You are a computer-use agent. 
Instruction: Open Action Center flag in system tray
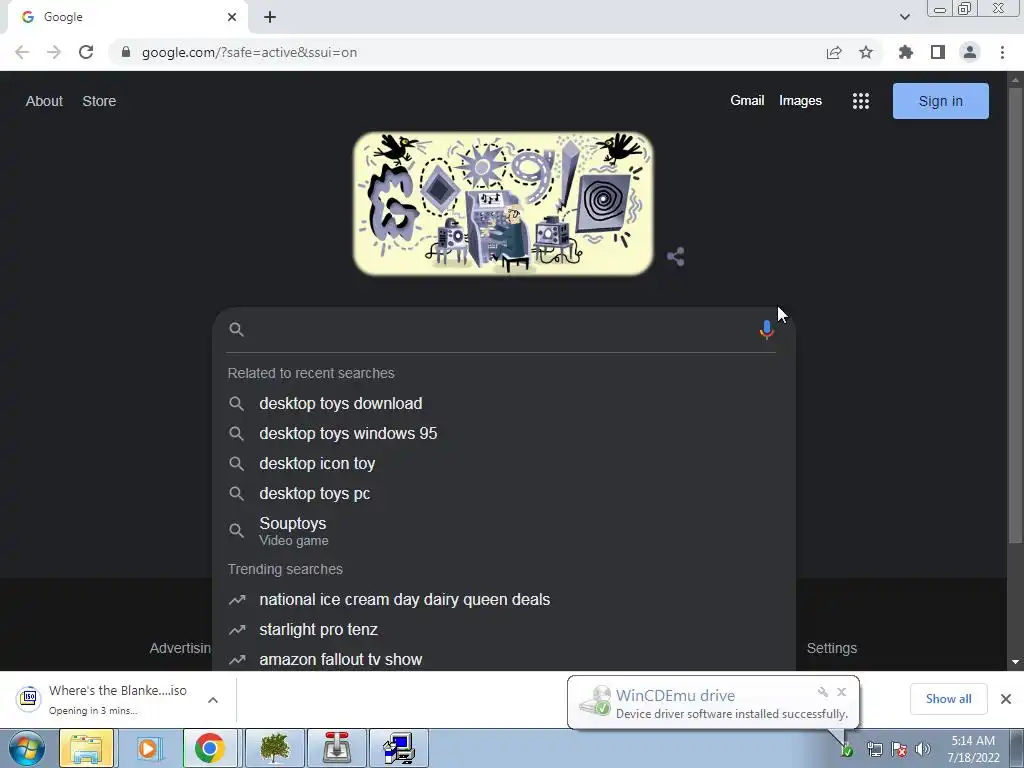coord(899,749)
